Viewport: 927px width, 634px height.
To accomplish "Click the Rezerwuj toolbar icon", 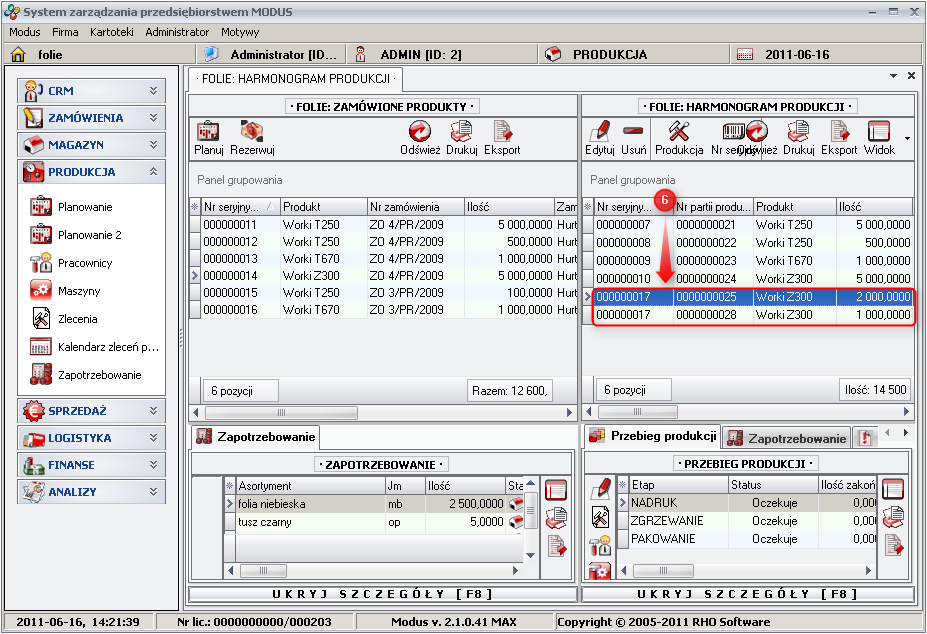I will point(252,138).
